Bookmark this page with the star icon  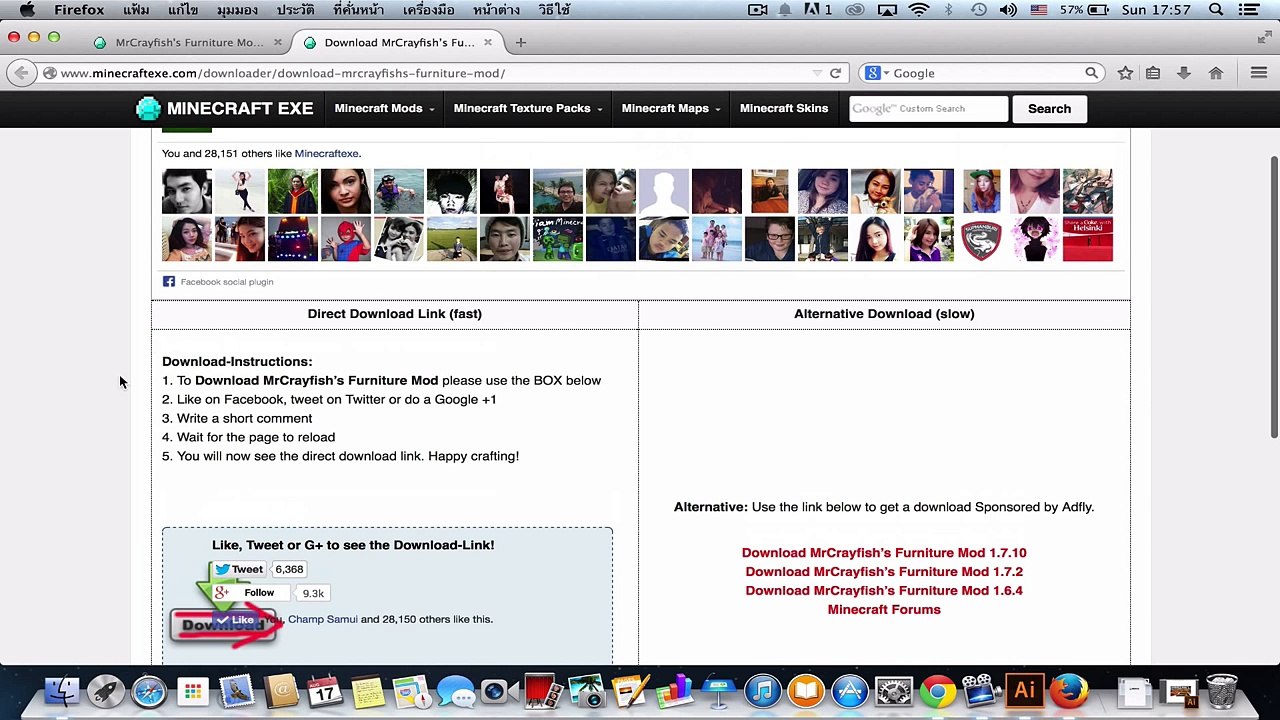(1125, 73)
